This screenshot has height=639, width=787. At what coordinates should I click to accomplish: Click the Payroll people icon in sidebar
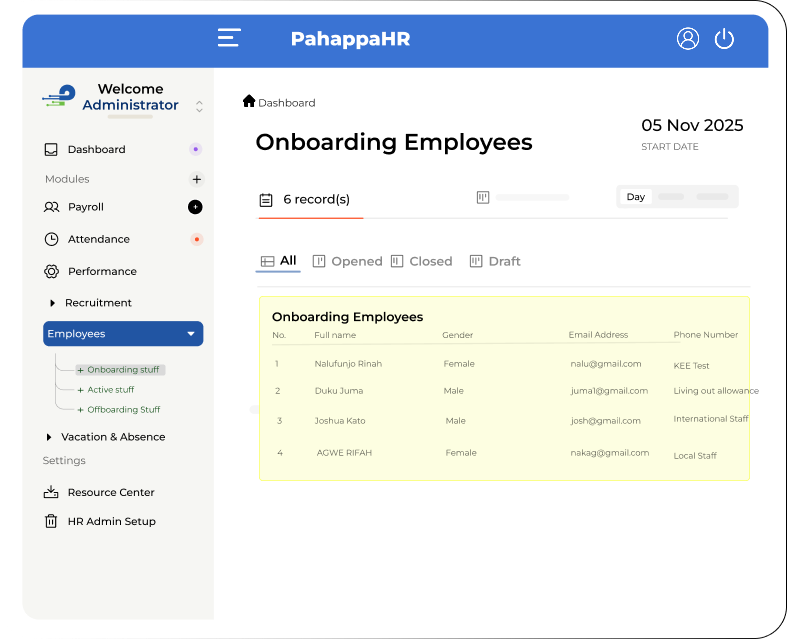click(52, 207)
